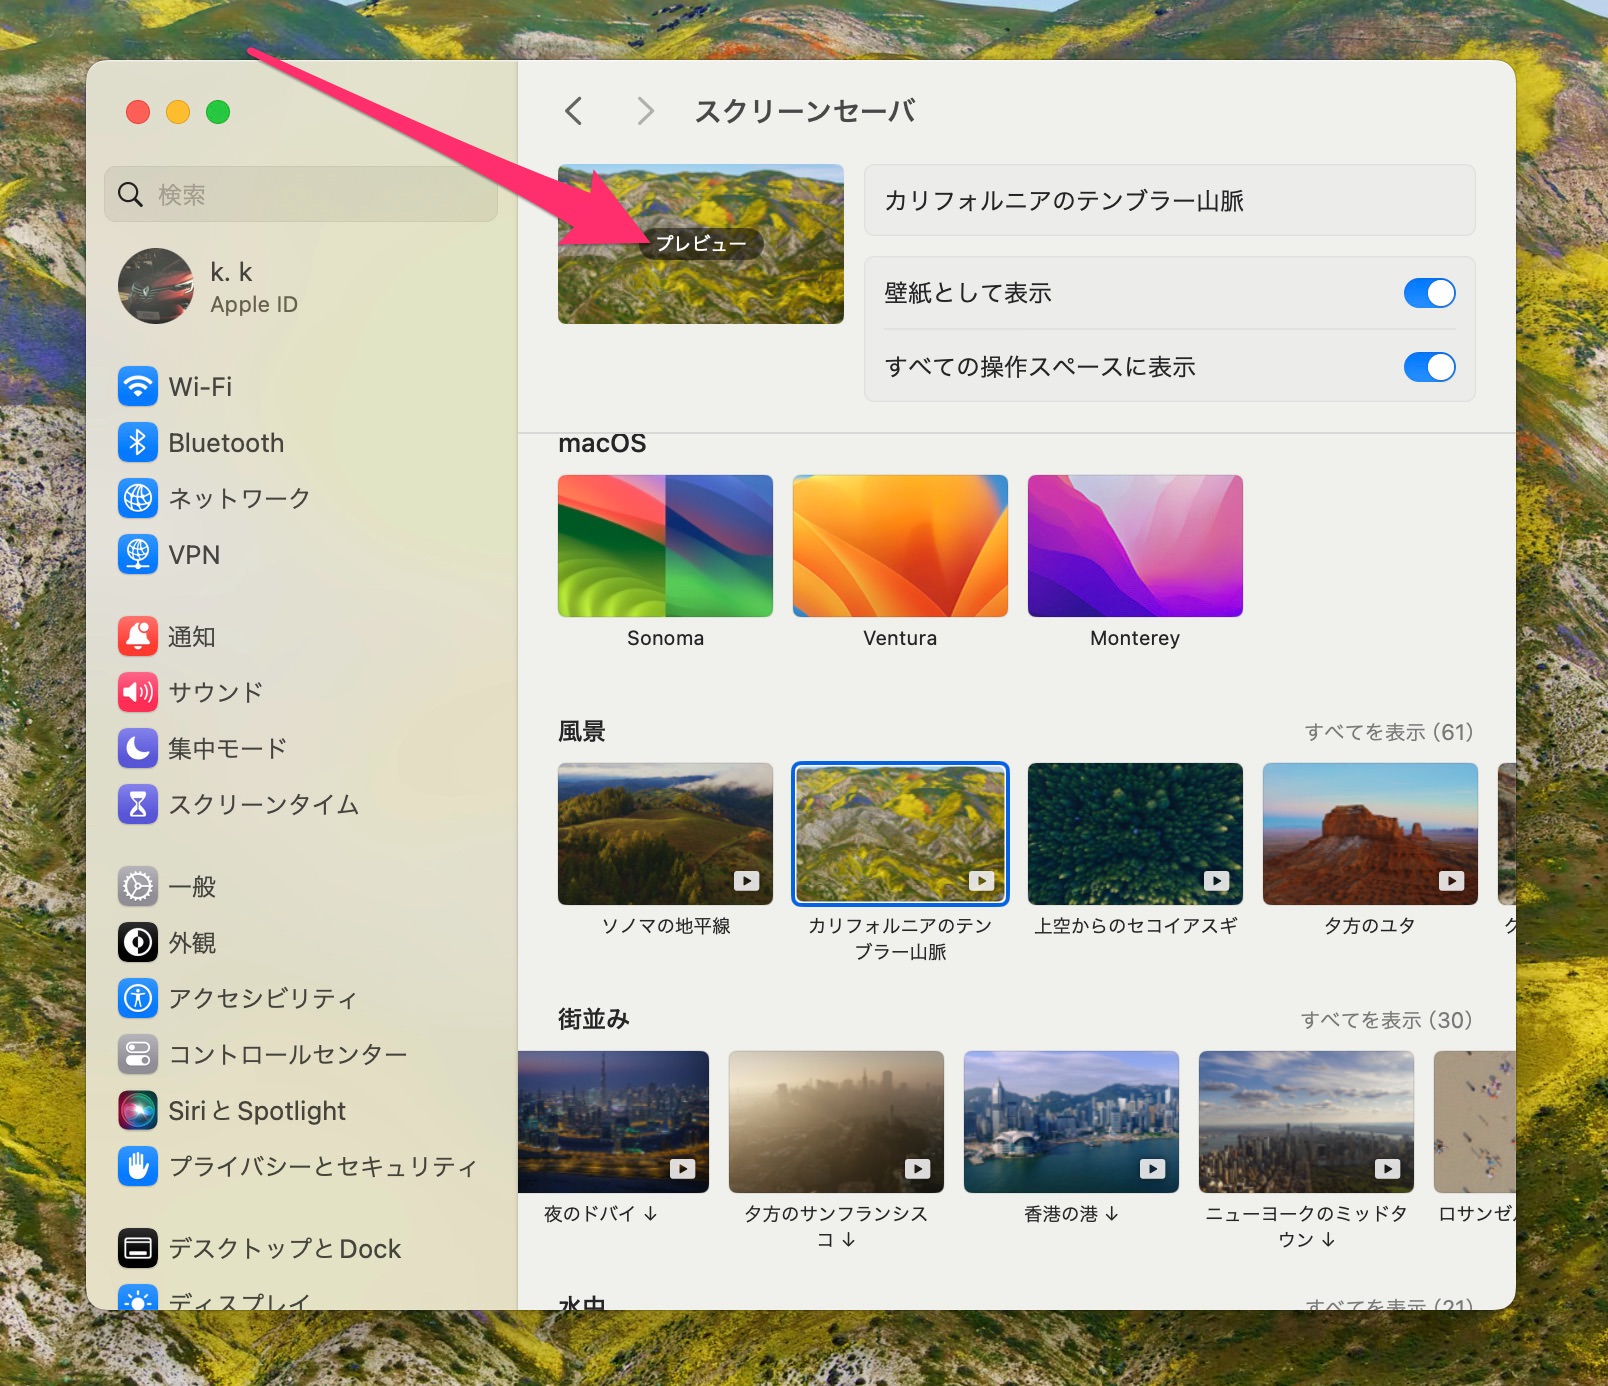Open the 集中モード moon icon
This screenshot has height=1386, width=1608.
[x=138, y=748]
